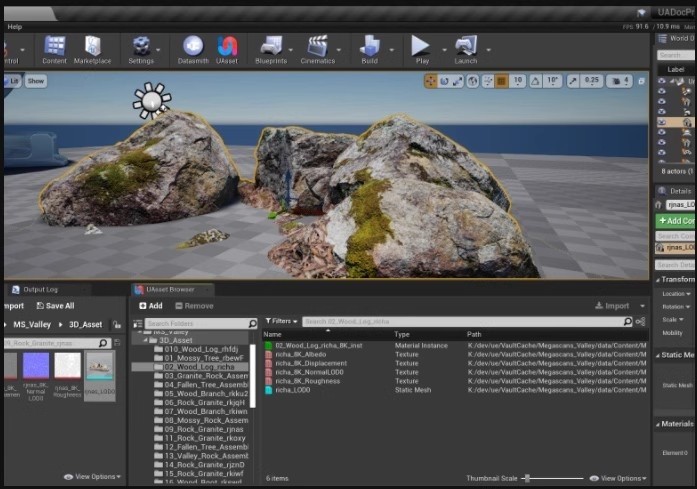Toggle visibility eye of the third outliner actor
The width and height of the screenshot is (697, 489).
(662, 101)
